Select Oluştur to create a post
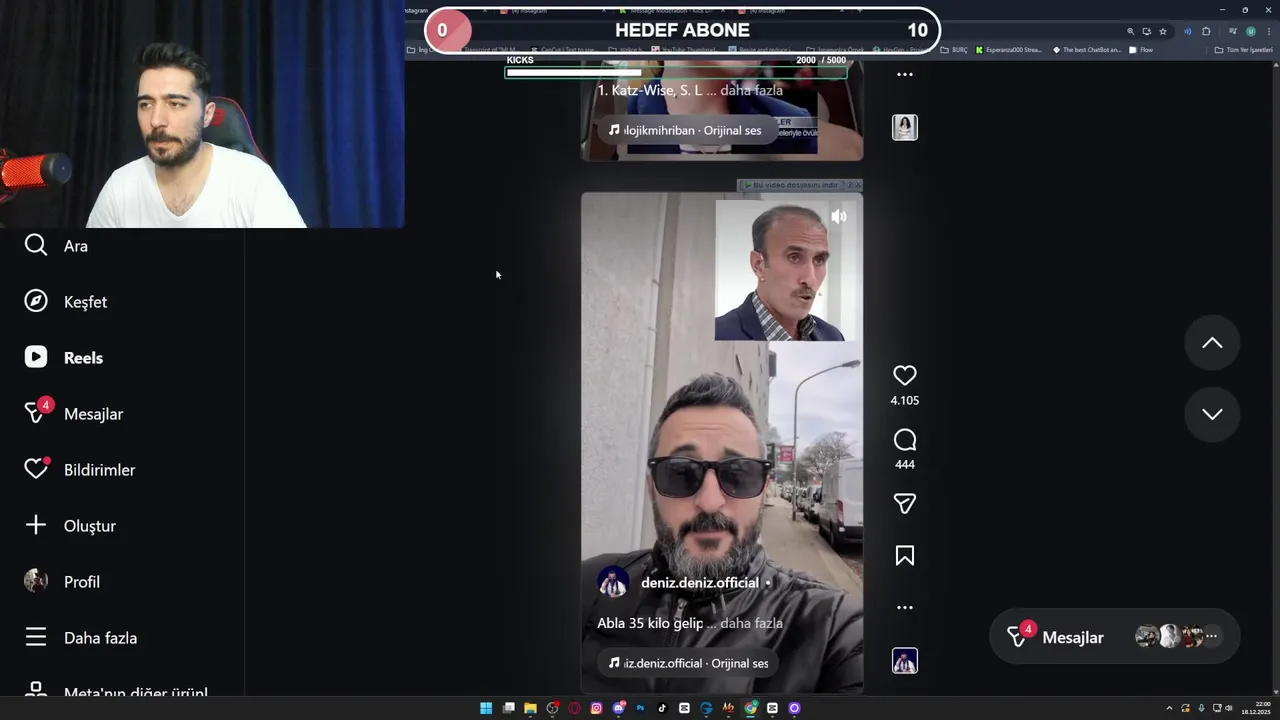Image resolution: width=1280 pixels, height=720 pixels. click(x=70, y=525)
